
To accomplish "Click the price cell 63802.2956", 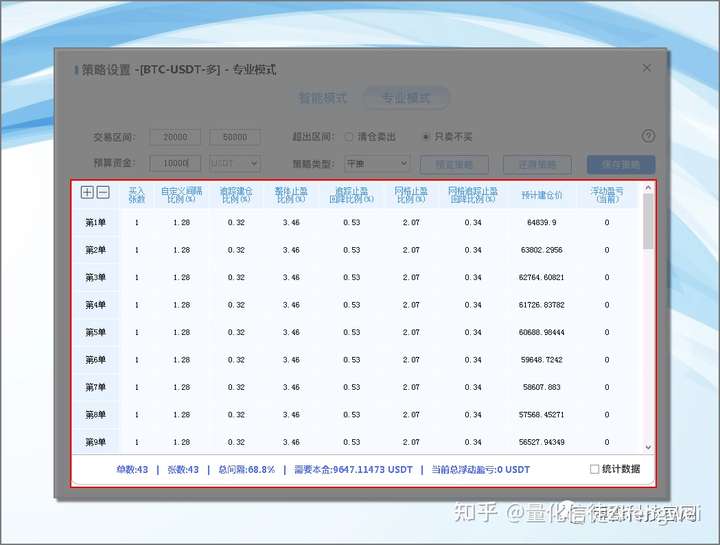I will pos(542,250).
